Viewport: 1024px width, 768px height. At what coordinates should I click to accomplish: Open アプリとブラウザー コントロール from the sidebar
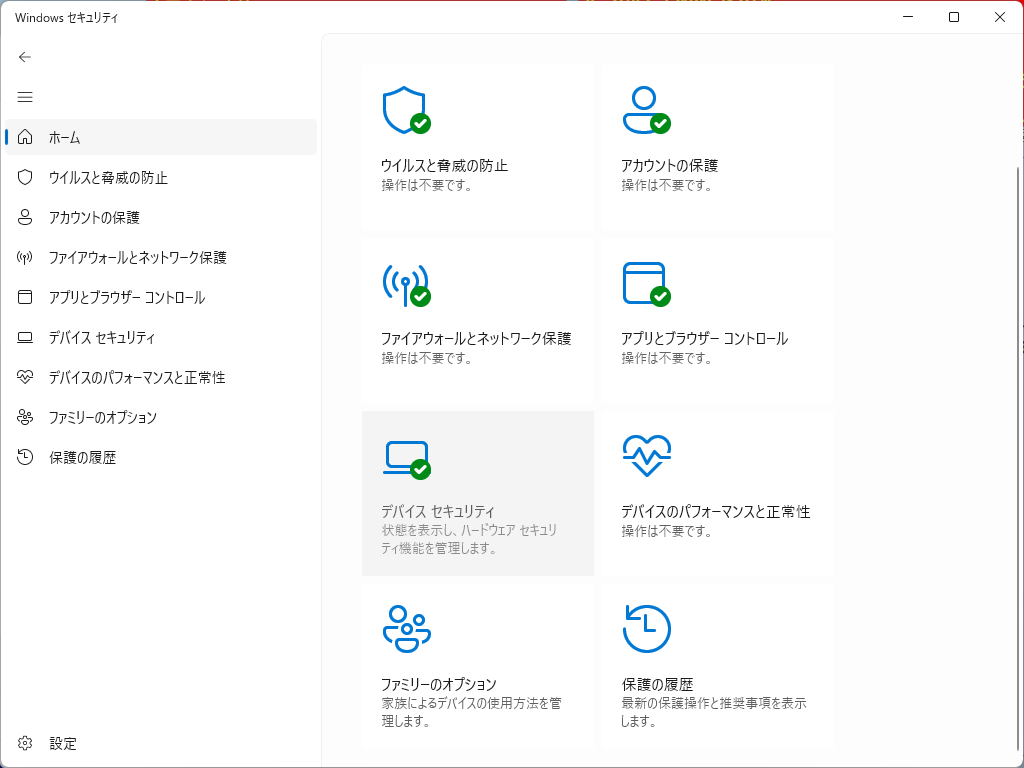161,297
